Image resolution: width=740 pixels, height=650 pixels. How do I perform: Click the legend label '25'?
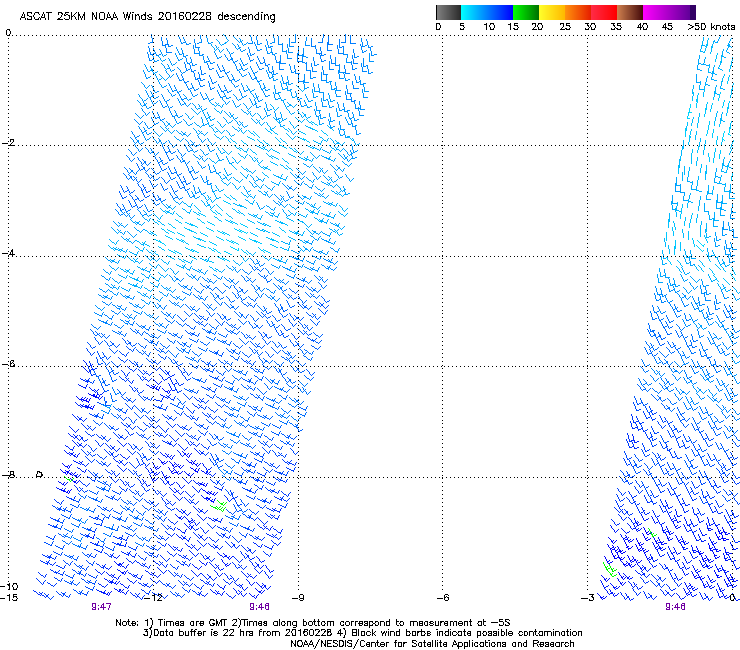[x=565, y=27]
